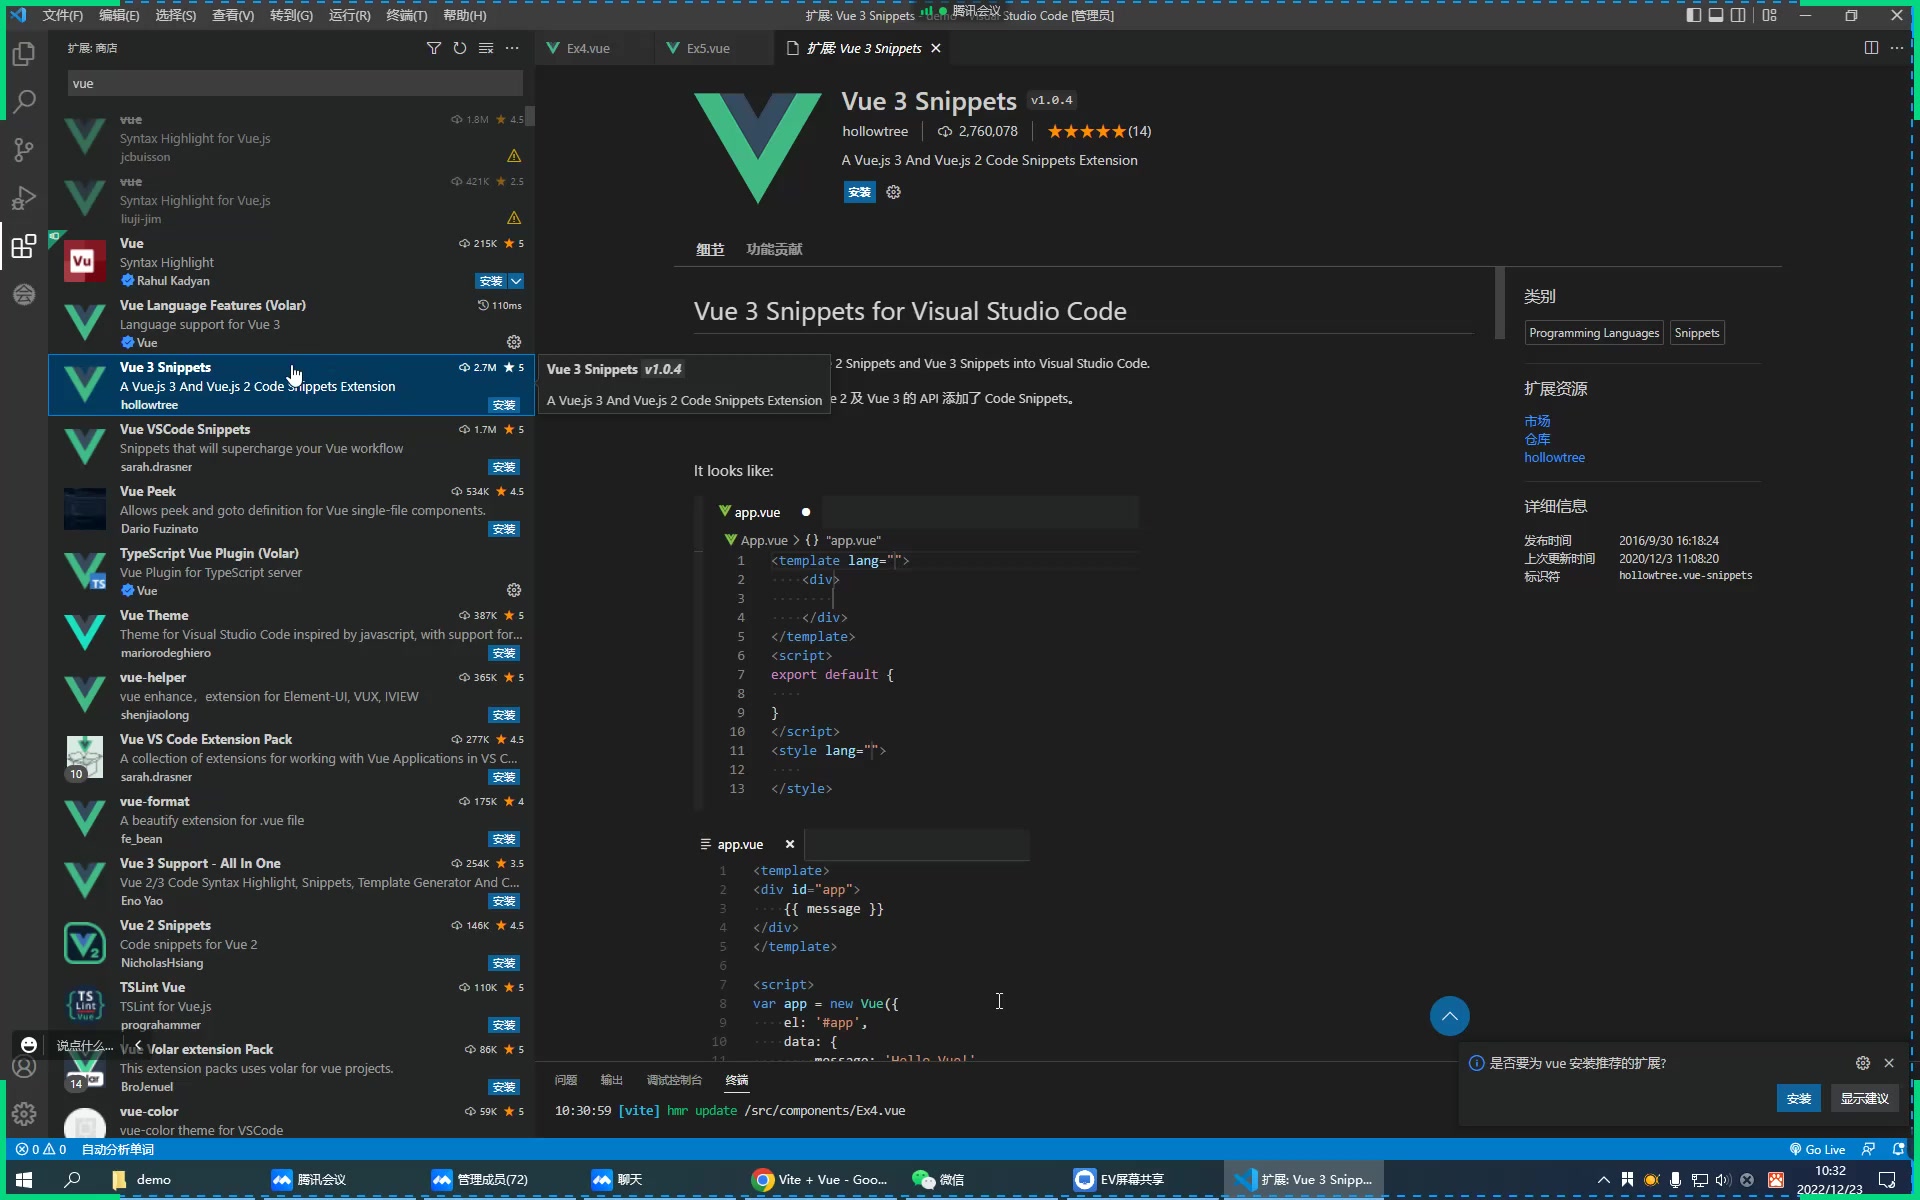Open install dropdown arrow for Rahul Kadyan Vue
The image size is (1920, 1200).
(516, 281)
